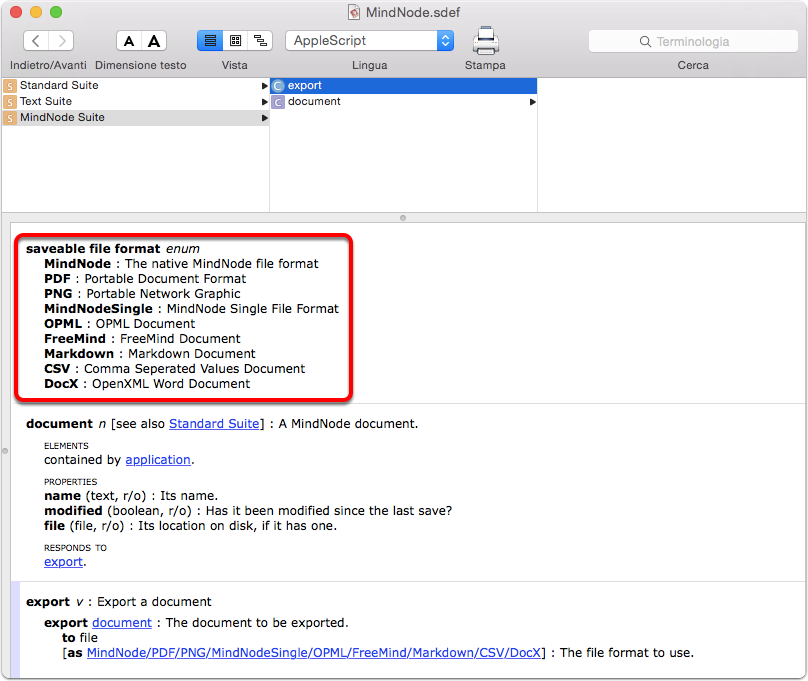Click the export command C icon
The image size is (808, 681).
[278, 86]
